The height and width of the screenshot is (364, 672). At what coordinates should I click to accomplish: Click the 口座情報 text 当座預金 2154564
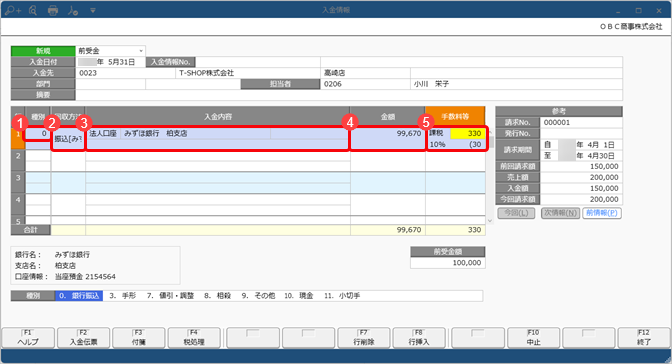pyautogui.click(x=85, y=277)
